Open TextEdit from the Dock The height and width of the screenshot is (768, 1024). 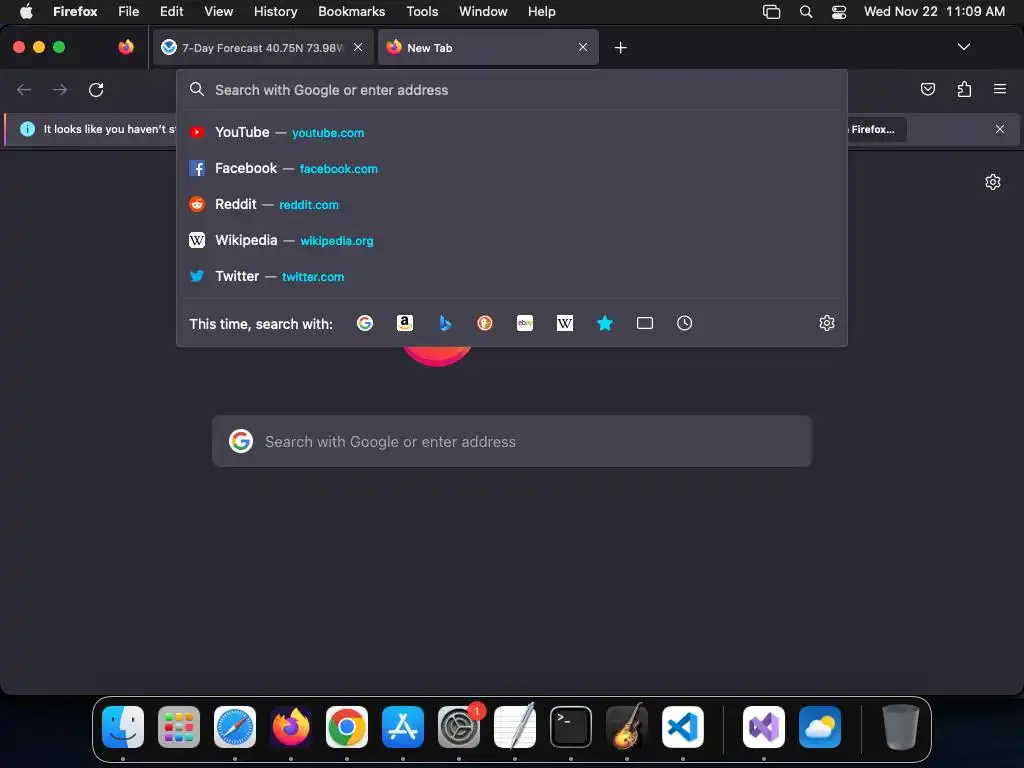point(515,727)
